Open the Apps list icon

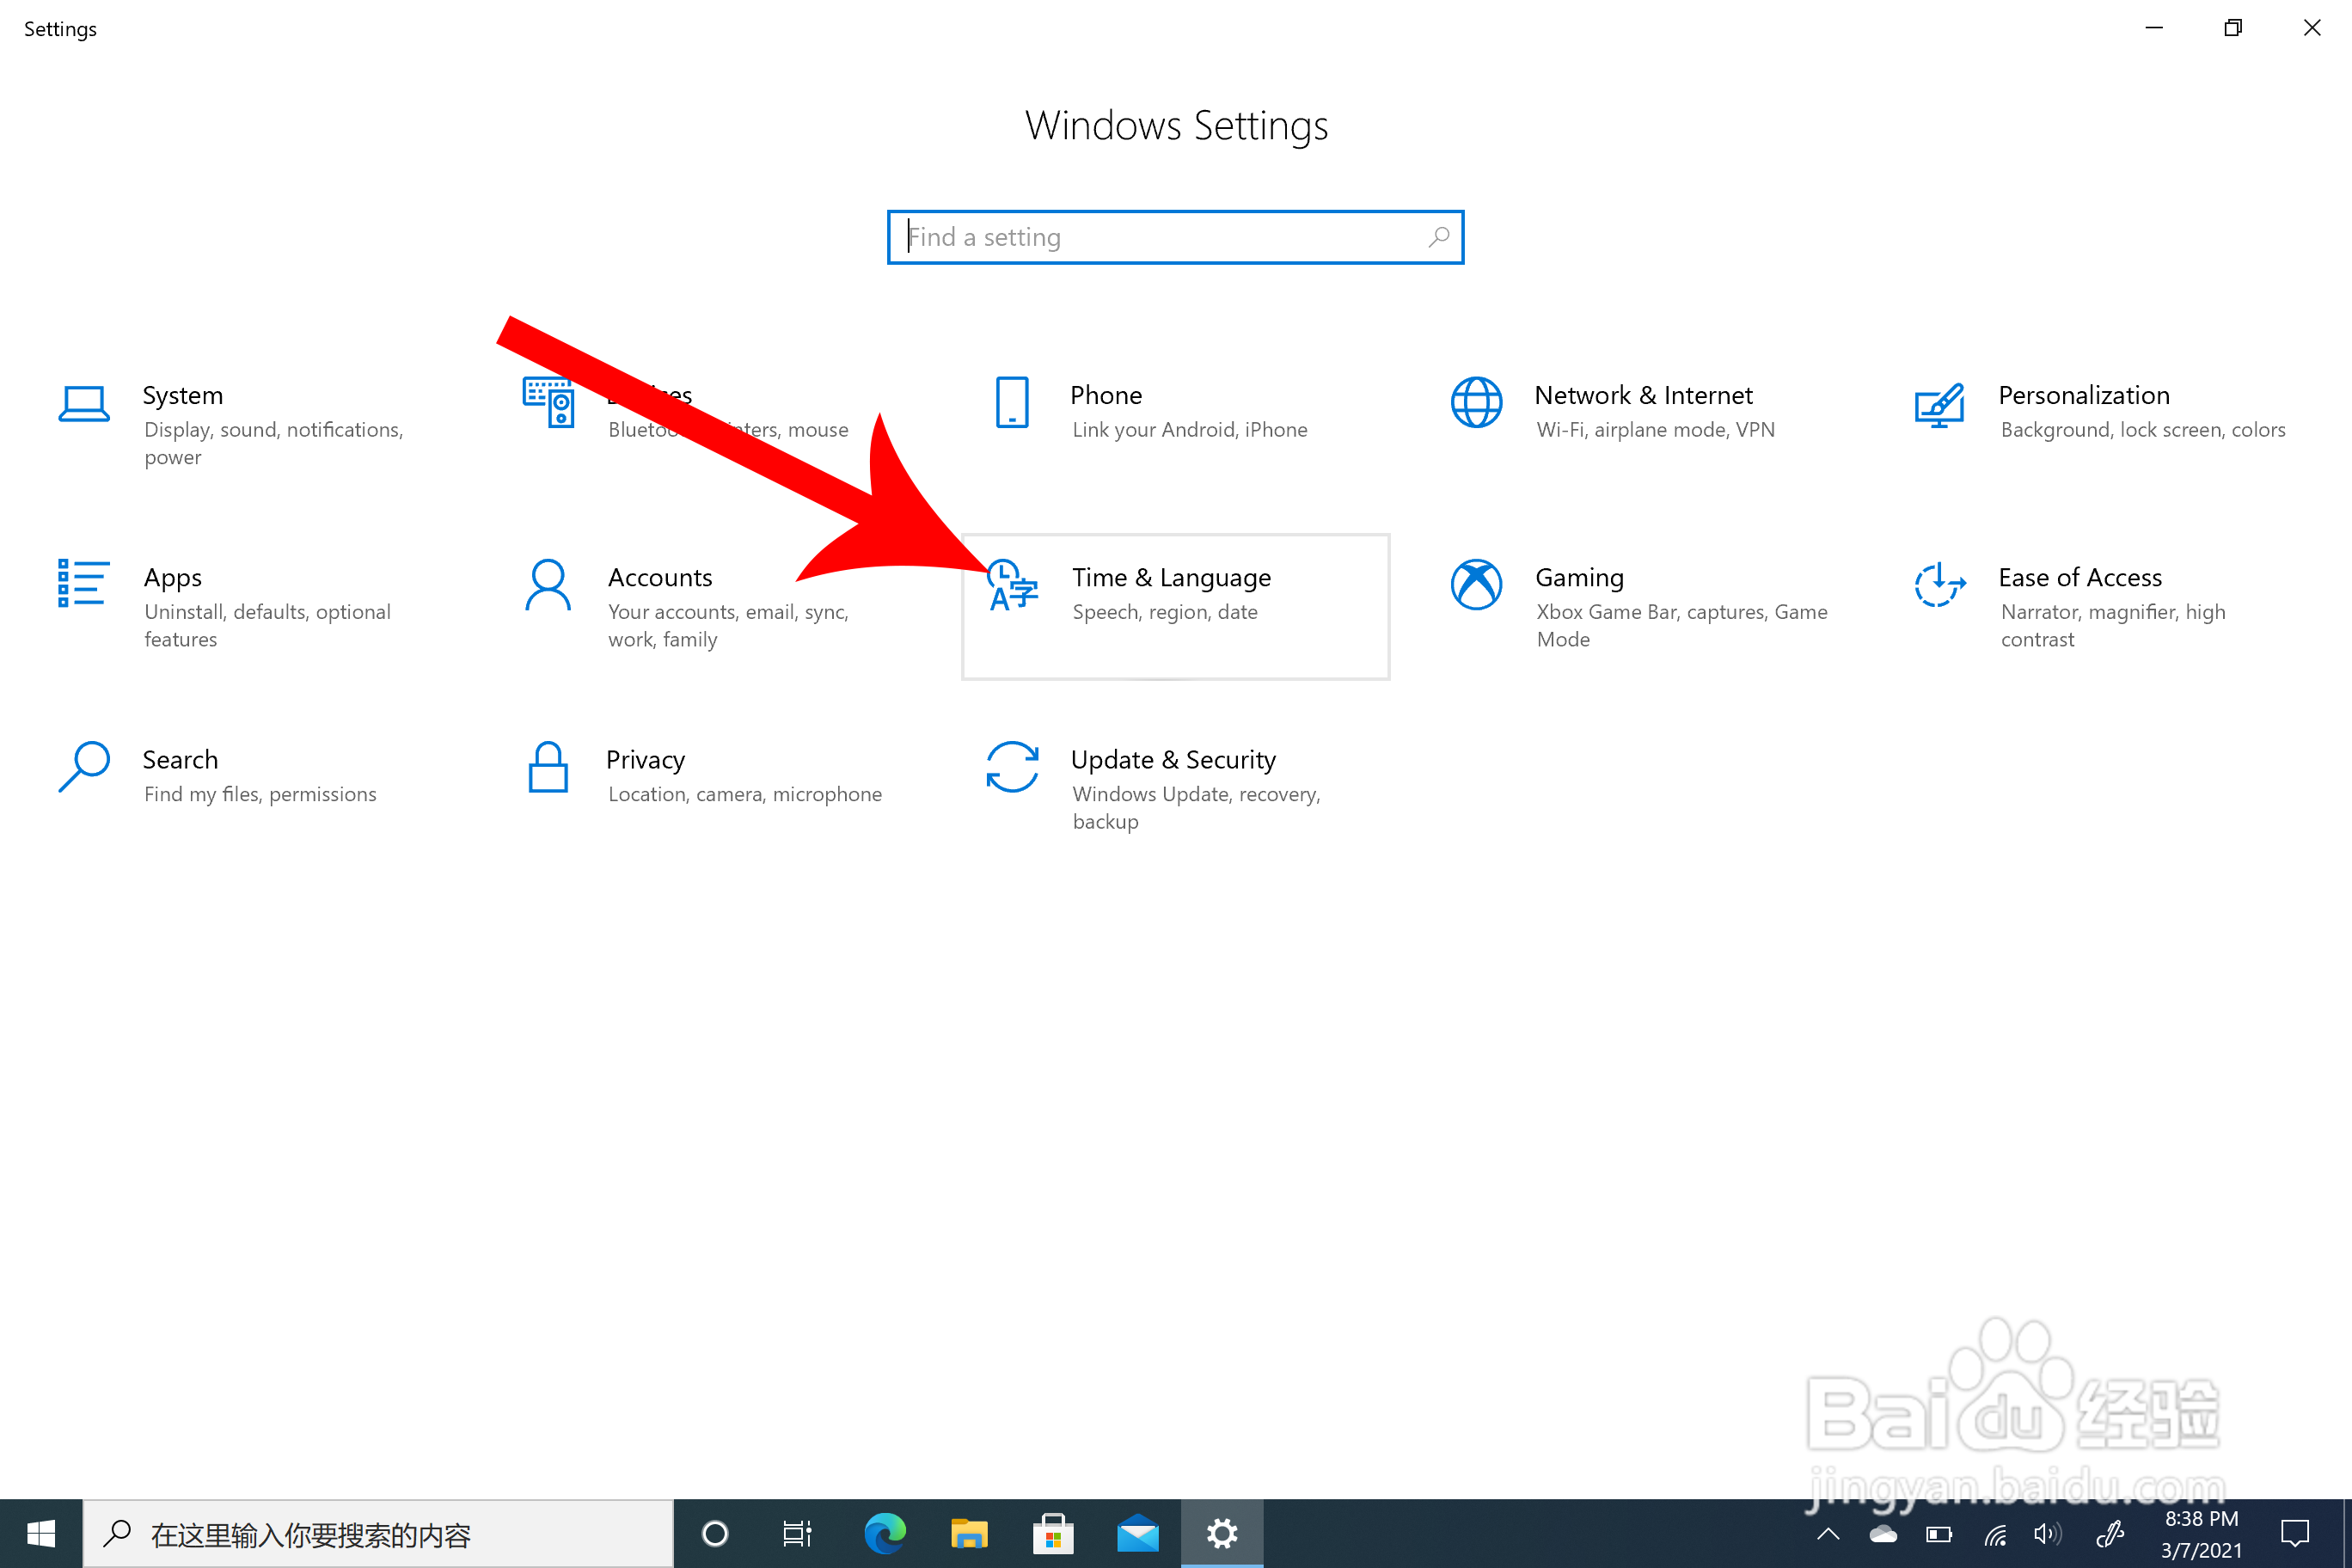[x=83, y=584]
